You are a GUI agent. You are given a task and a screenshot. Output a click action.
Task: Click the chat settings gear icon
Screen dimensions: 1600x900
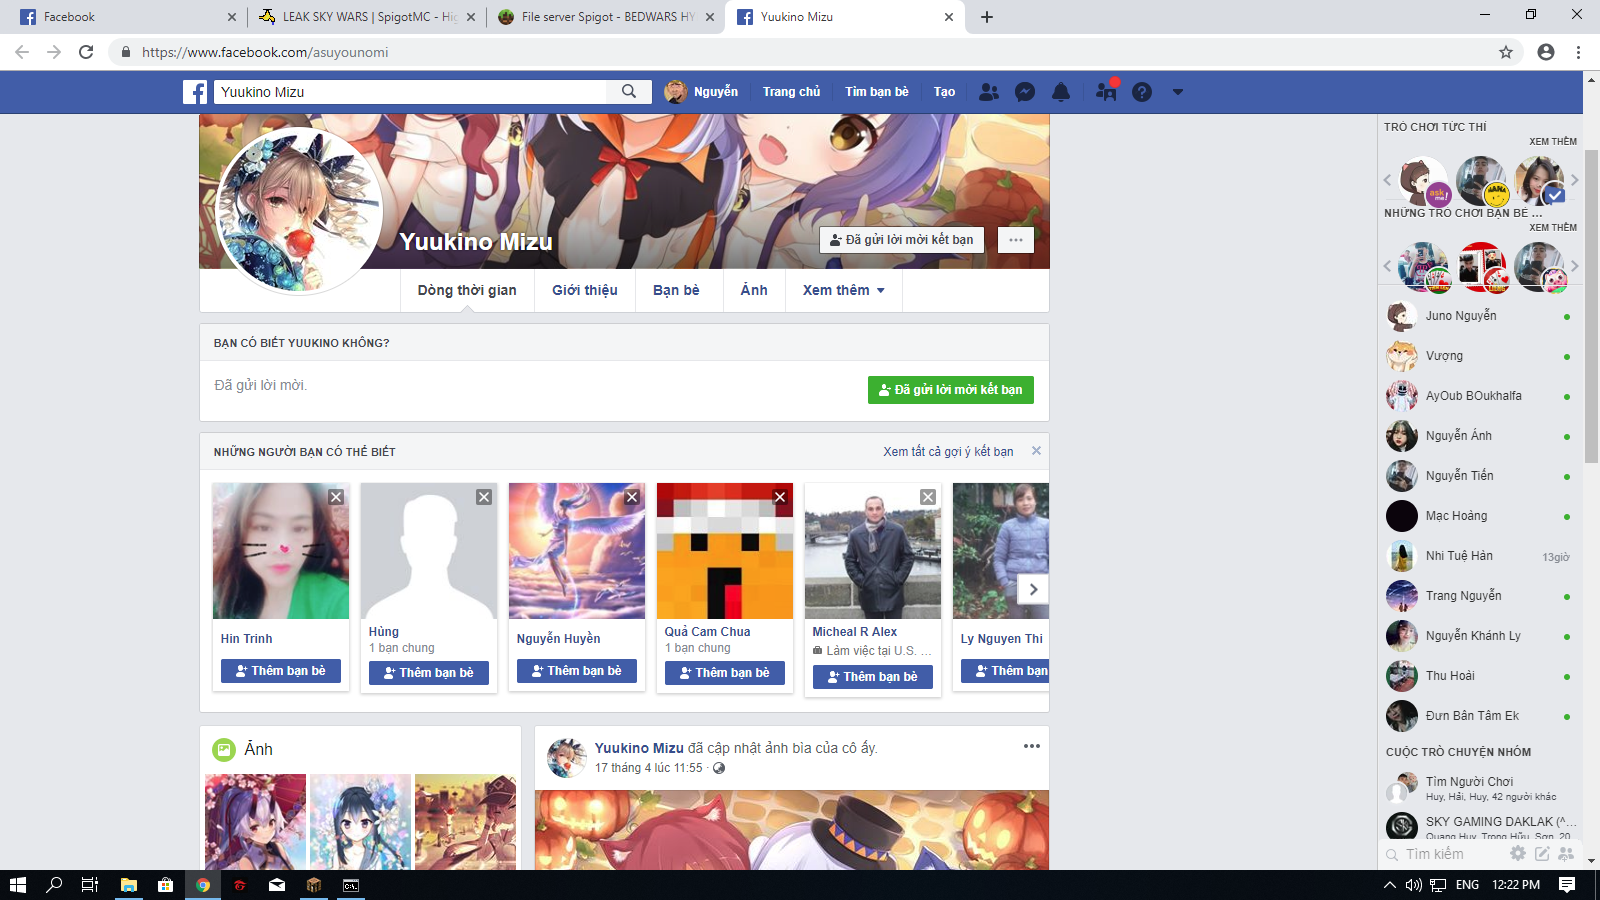click(x=1518, y=854)
